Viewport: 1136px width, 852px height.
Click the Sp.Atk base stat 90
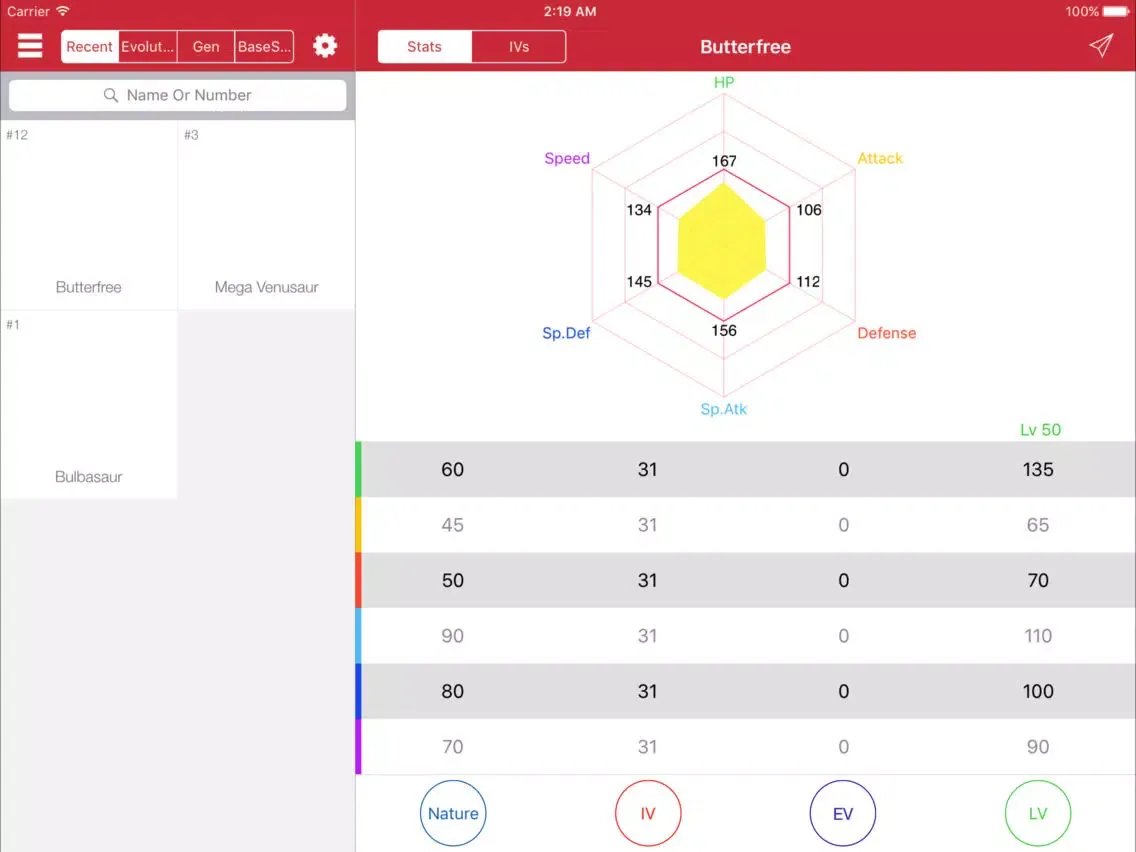click(453, 635)
